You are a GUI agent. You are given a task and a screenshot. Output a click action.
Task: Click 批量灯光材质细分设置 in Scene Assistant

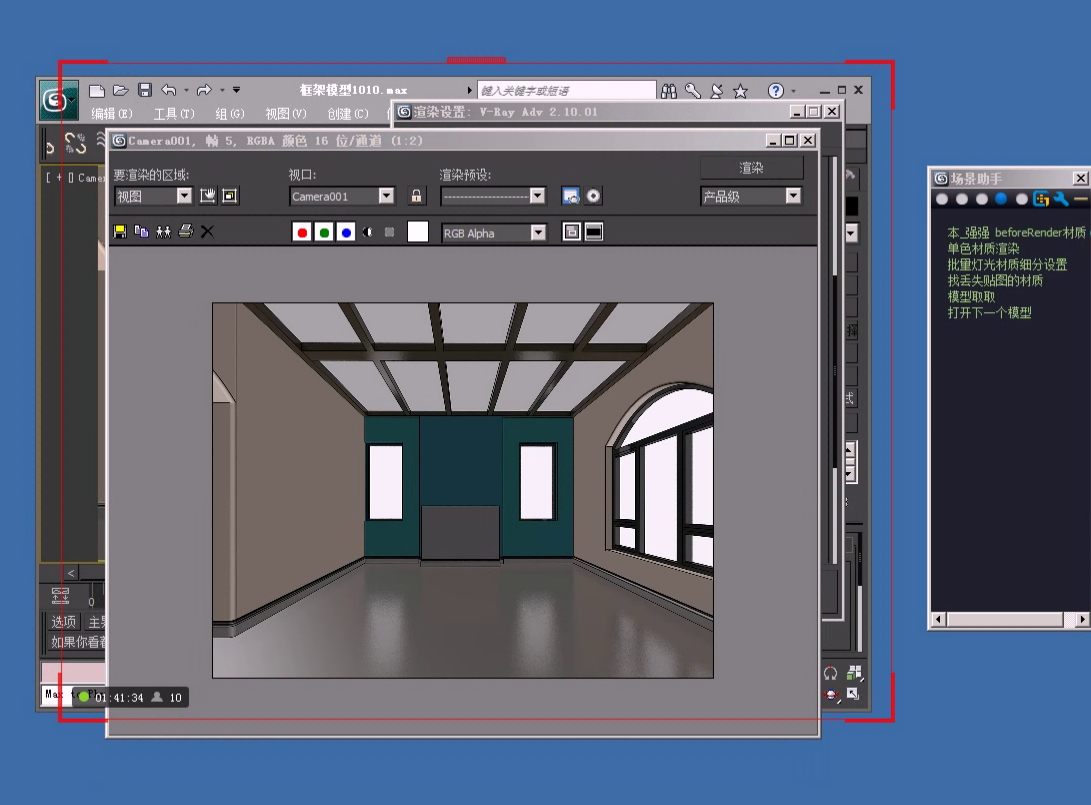pos(1007,264)
